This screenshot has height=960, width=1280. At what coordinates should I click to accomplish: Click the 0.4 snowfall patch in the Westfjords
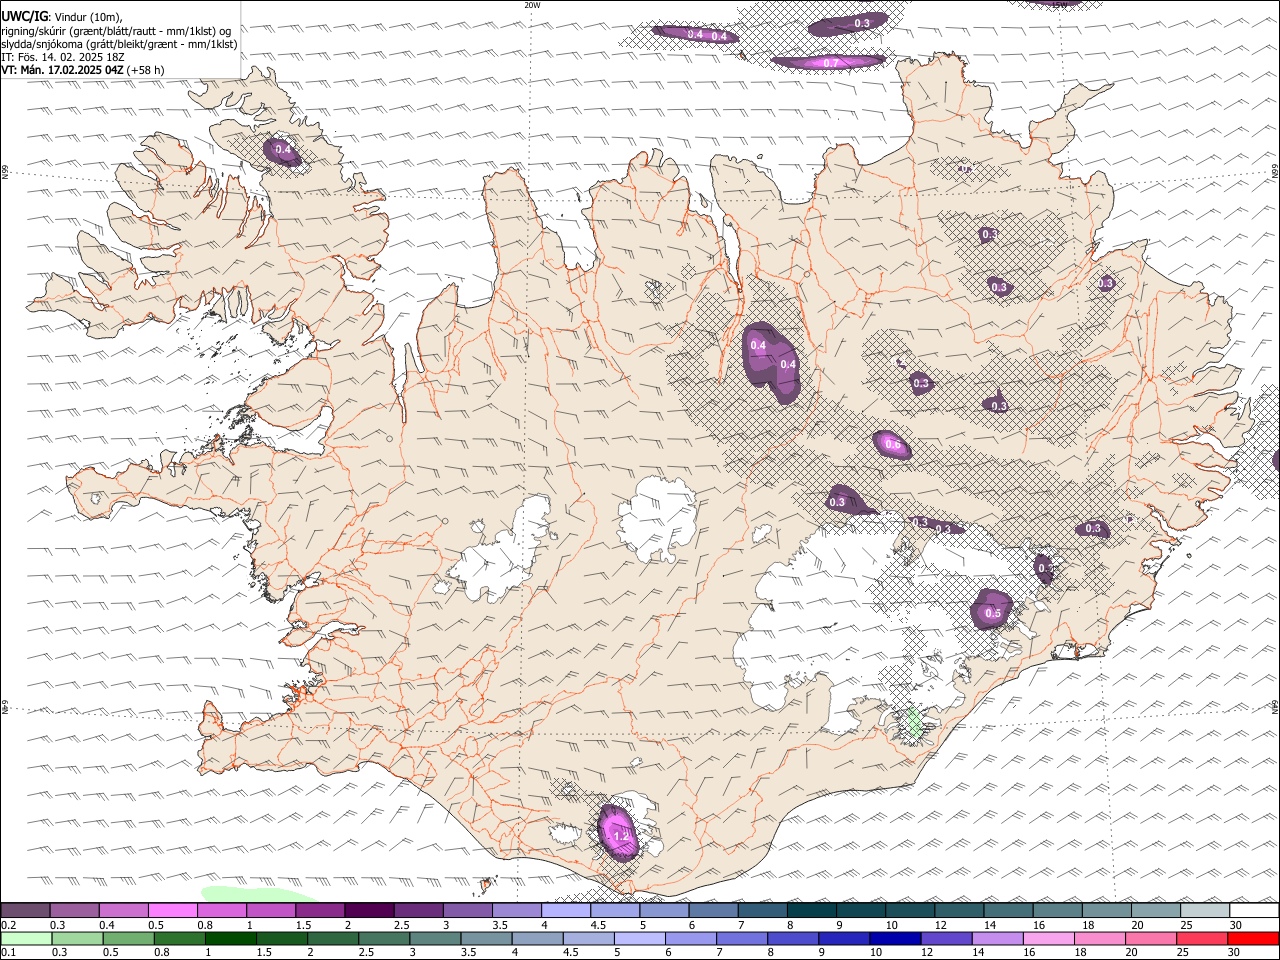pyautogui.click(x=283, y=151)
